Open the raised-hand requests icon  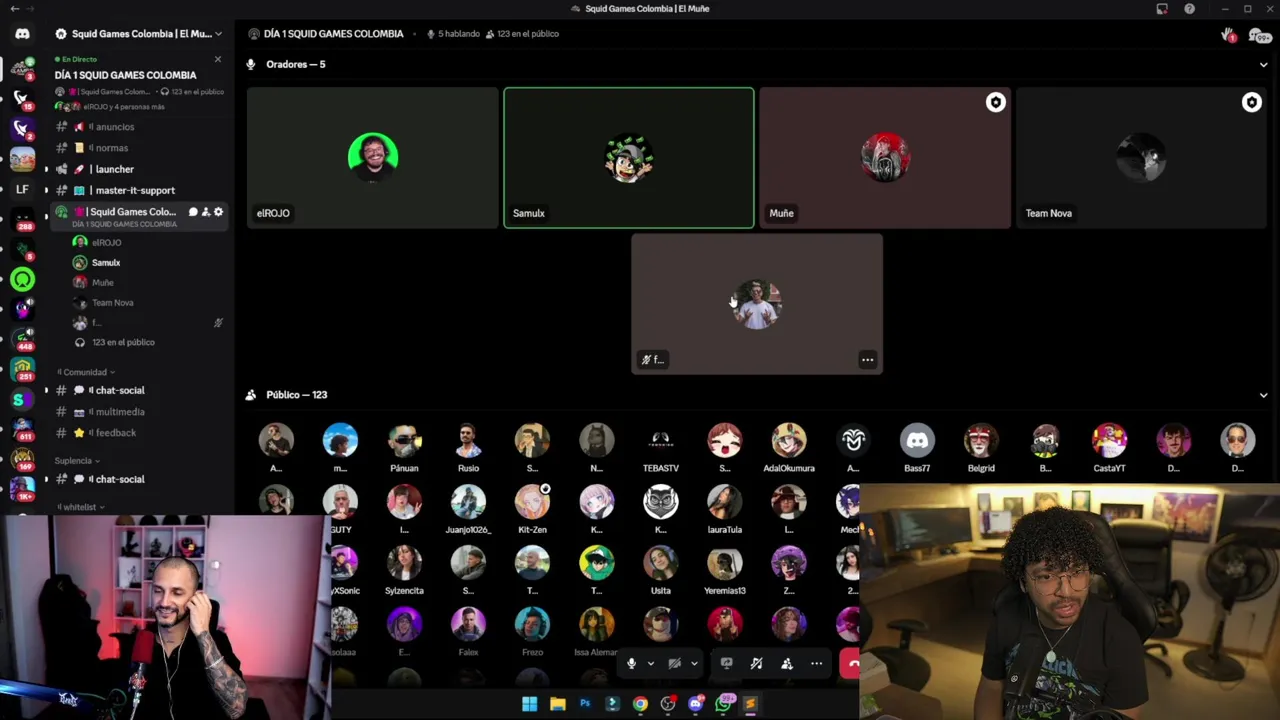coord(1229,36)
